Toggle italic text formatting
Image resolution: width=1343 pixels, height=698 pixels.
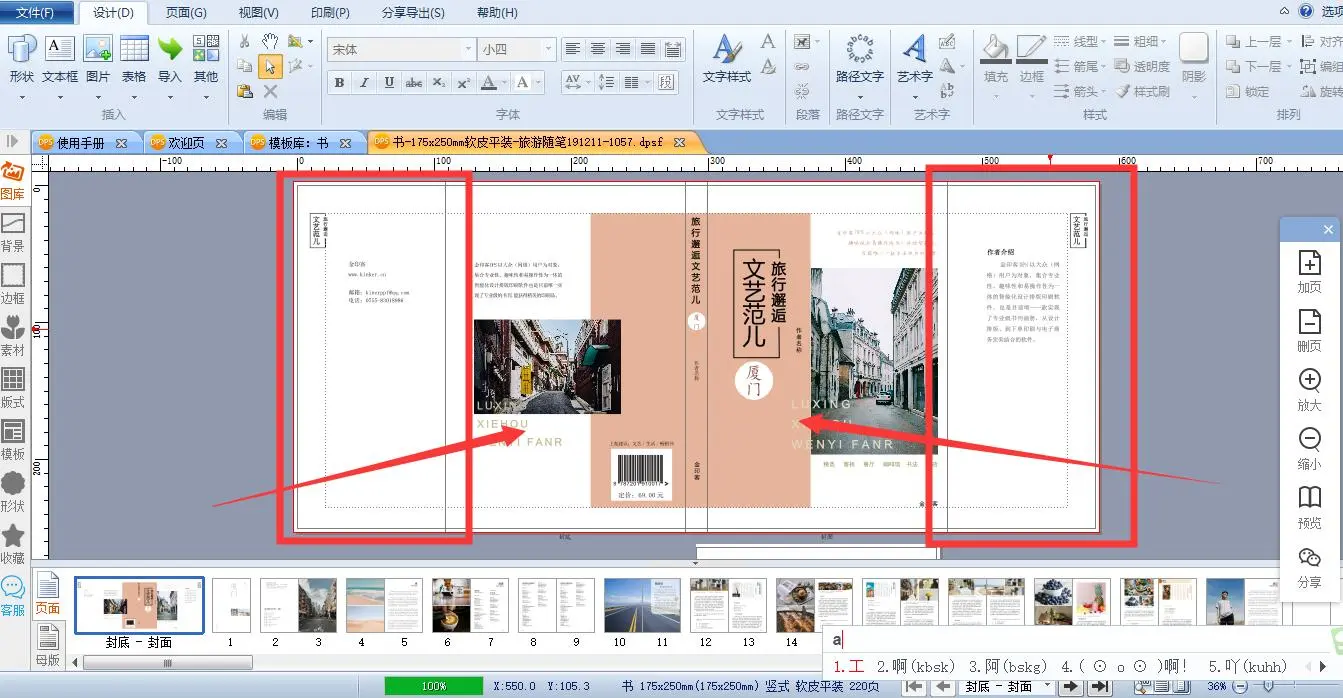click(x=364, y=83)
